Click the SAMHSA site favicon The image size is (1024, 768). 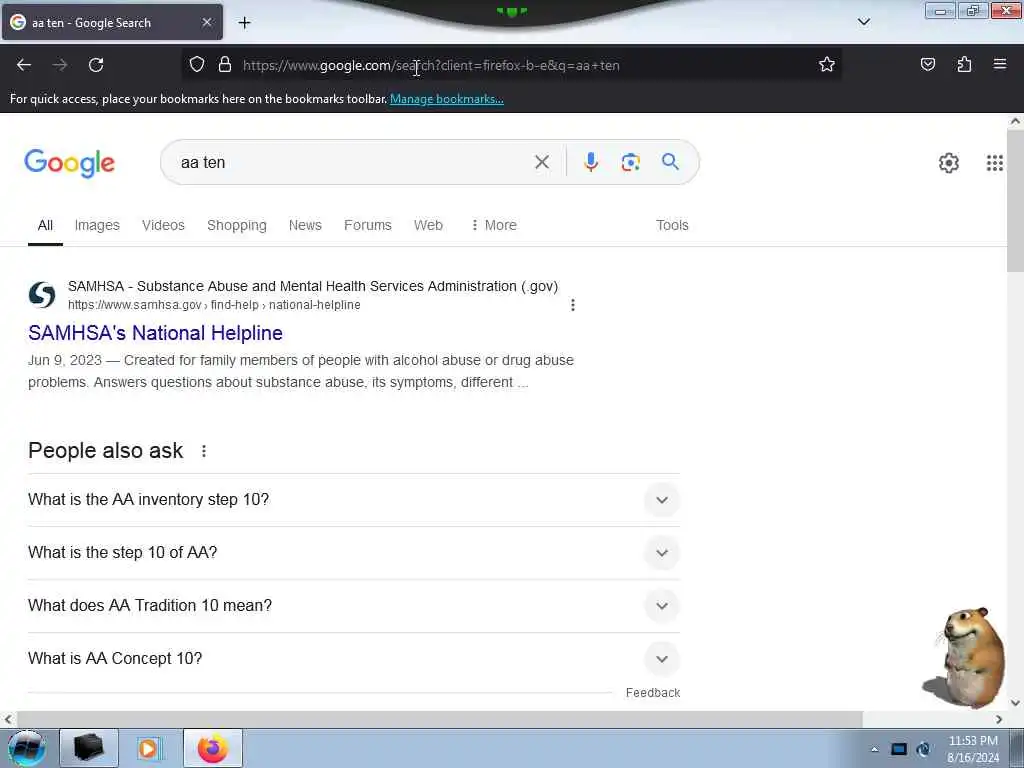(42, 295)
